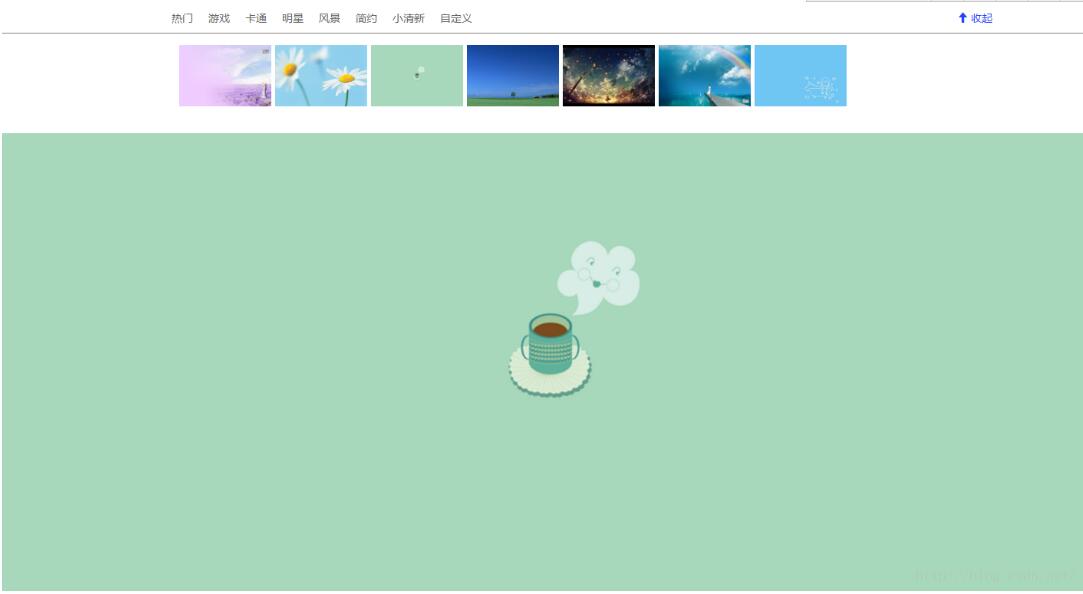1083x594 pixels.
Task: Choose the 简约 minimal tab
Action: [x=366, y=18]
